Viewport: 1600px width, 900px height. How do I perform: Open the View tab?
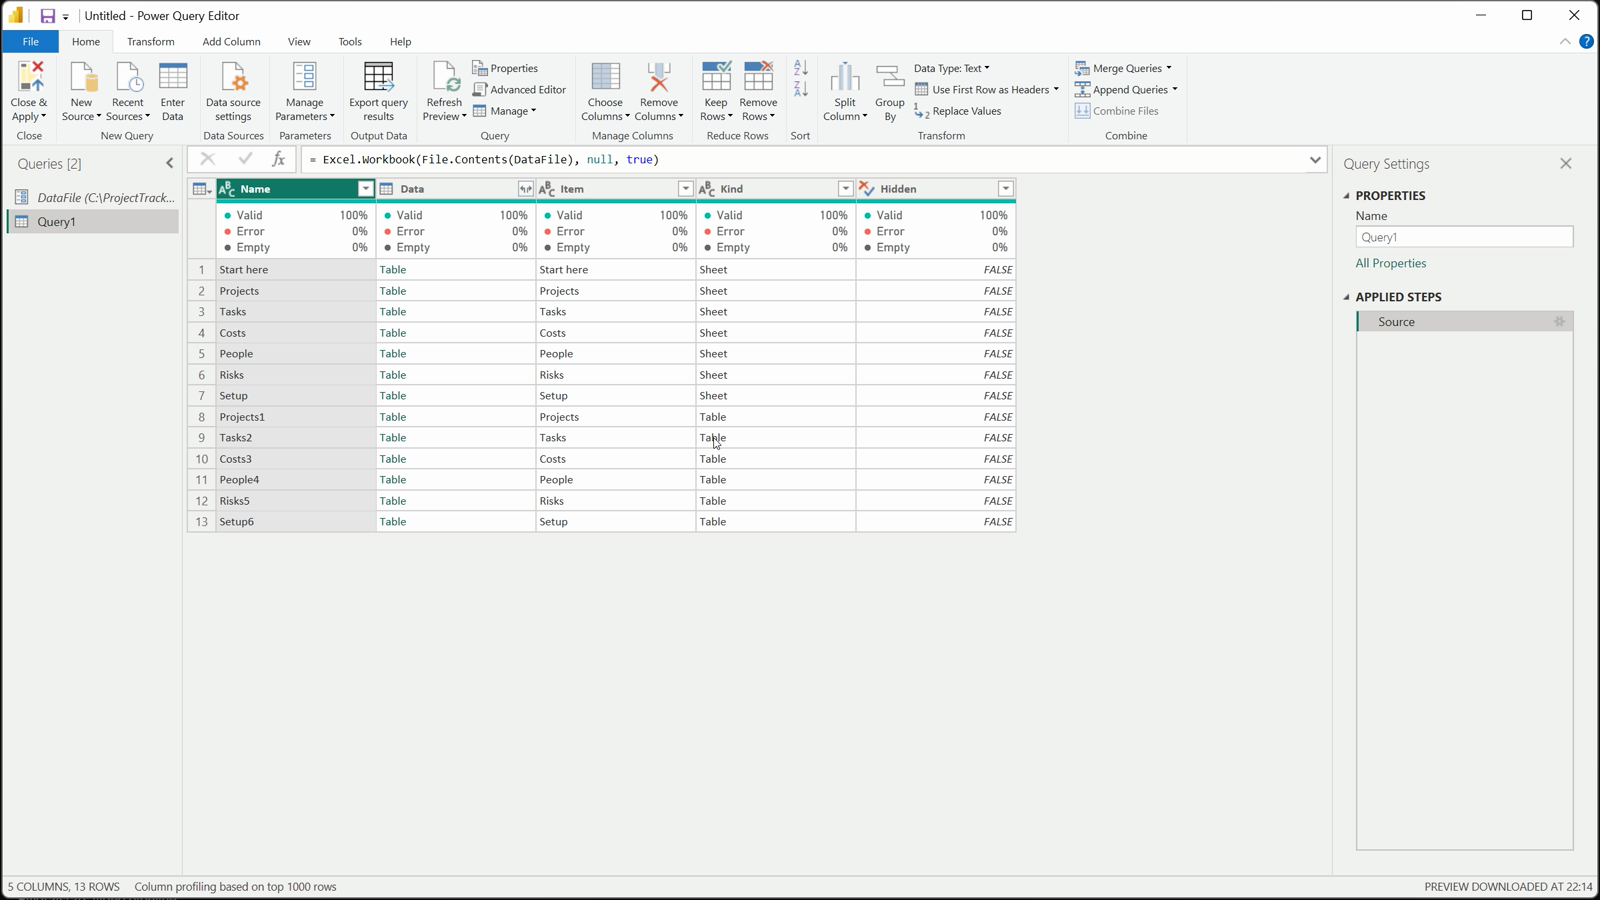[x=299, y=42]
